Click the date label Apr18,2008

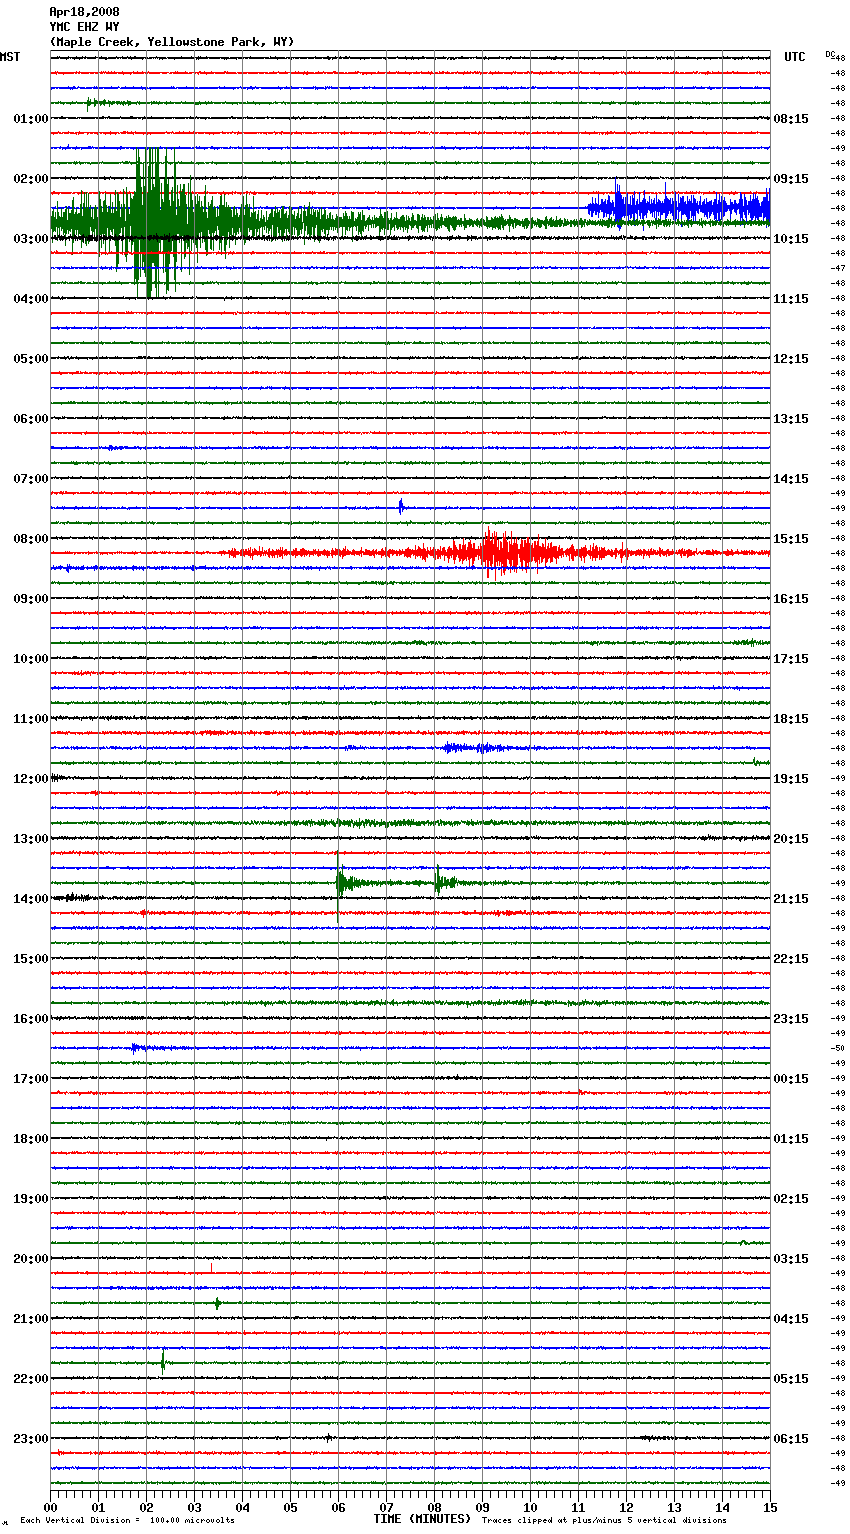click(x=84, y=12)
